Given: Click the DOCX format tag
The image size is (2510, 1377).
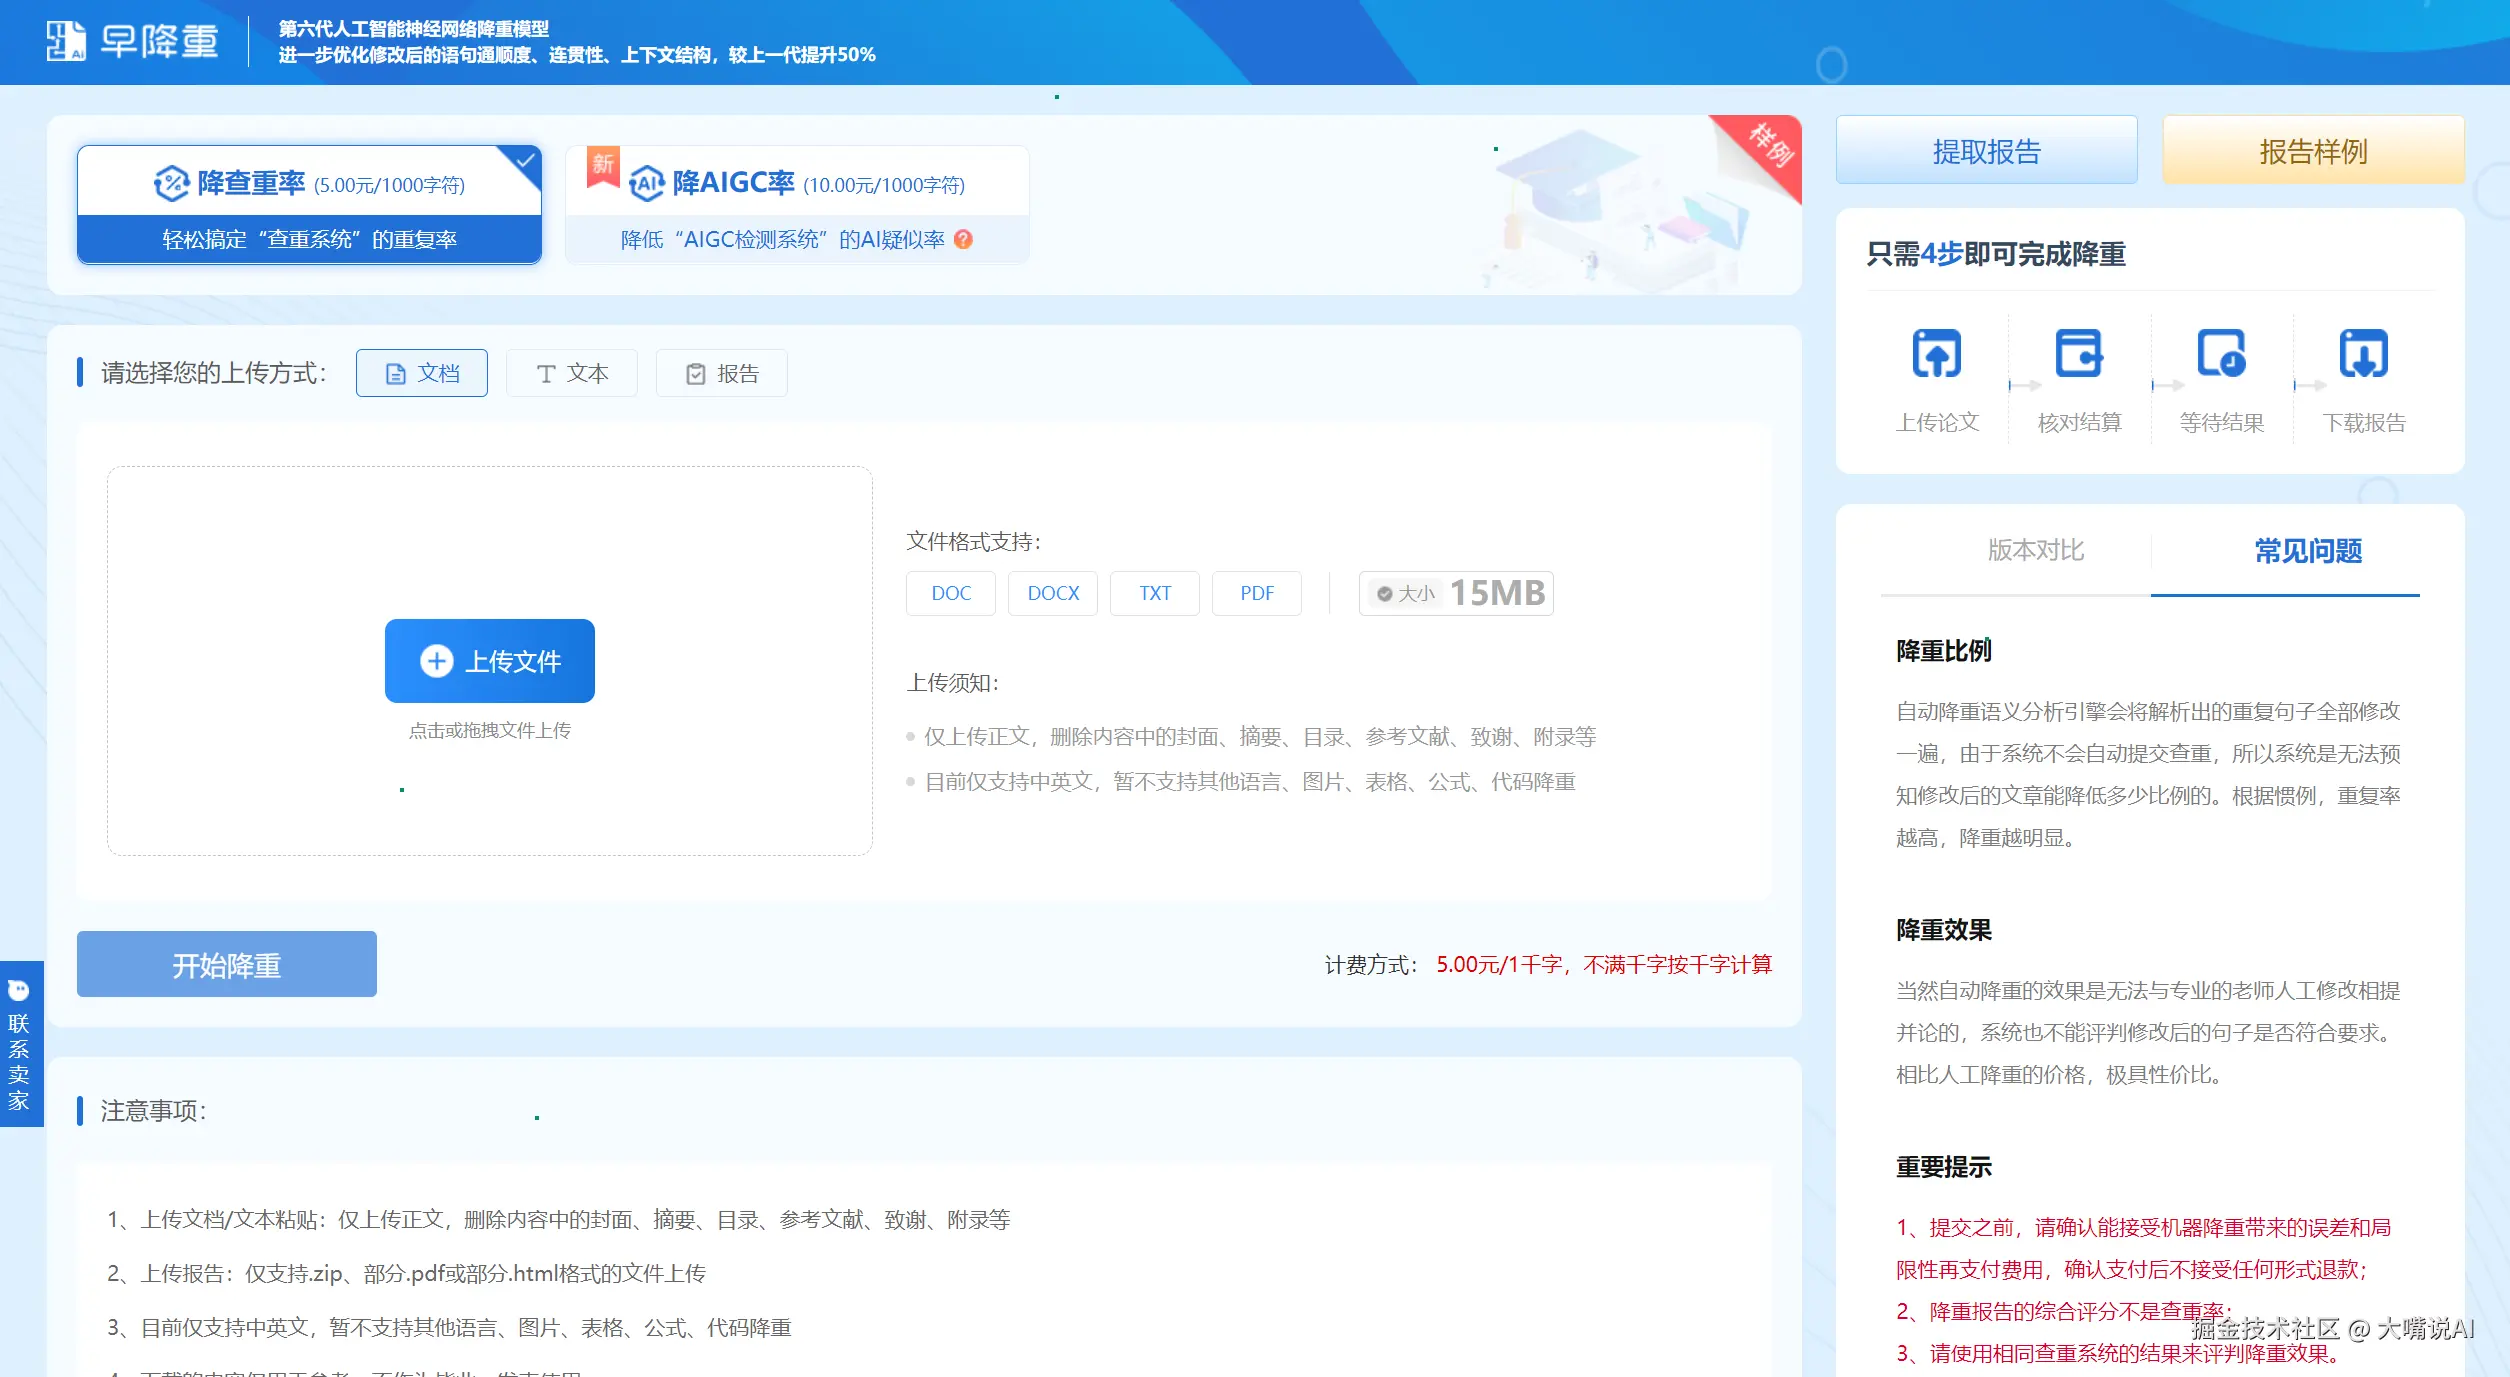Looking at the screenshot, I should (1053, 593).
